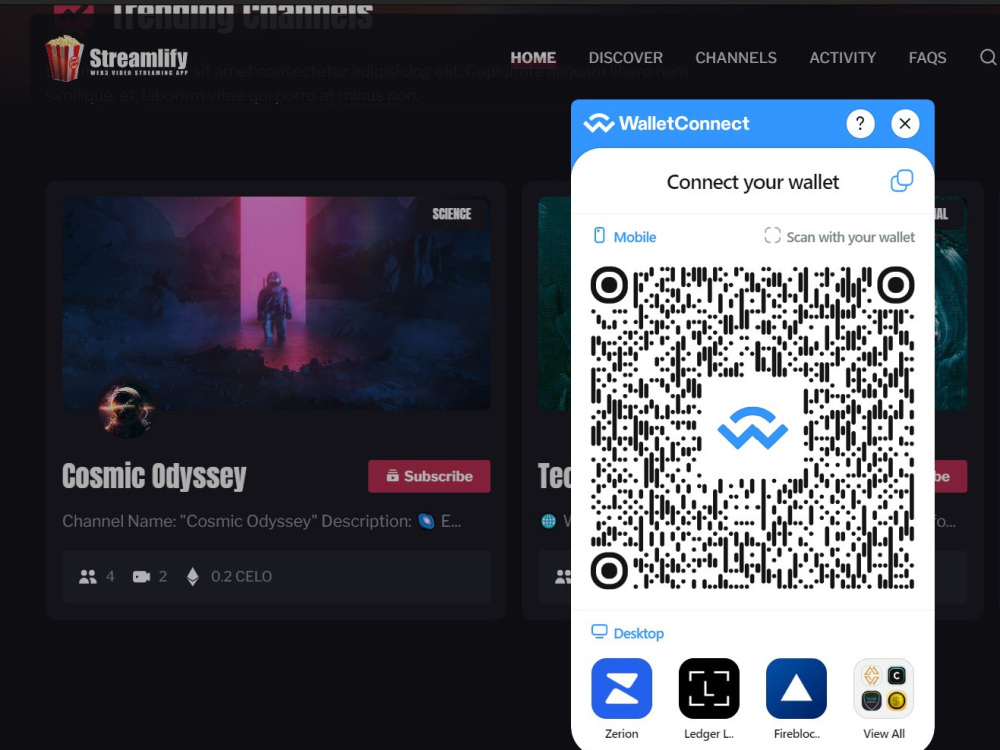Click the Mobile section label
The height and width of the screenshot is (750, 1000).
coord(626,237)
